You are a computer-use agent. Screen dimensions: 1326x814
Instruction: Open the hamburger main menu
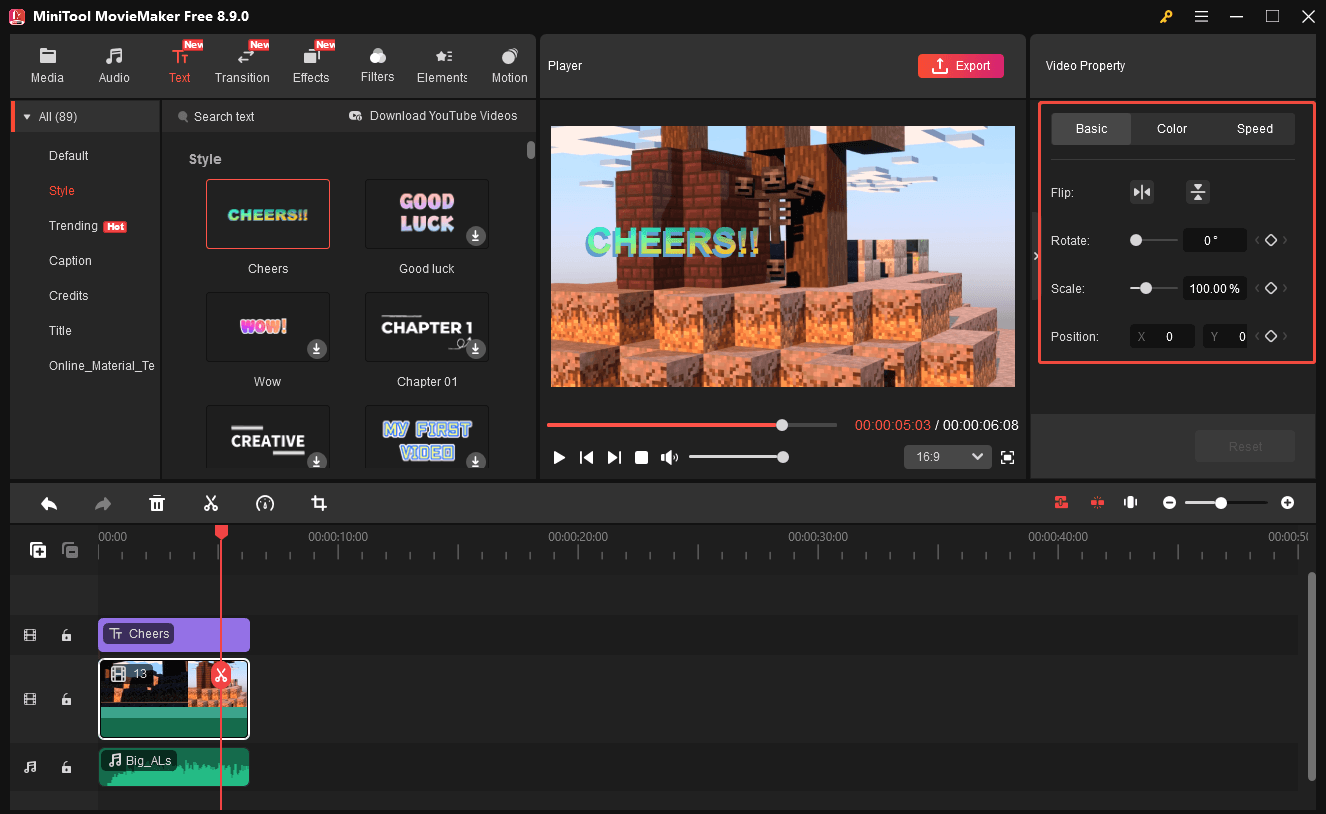click(1201, 17)
